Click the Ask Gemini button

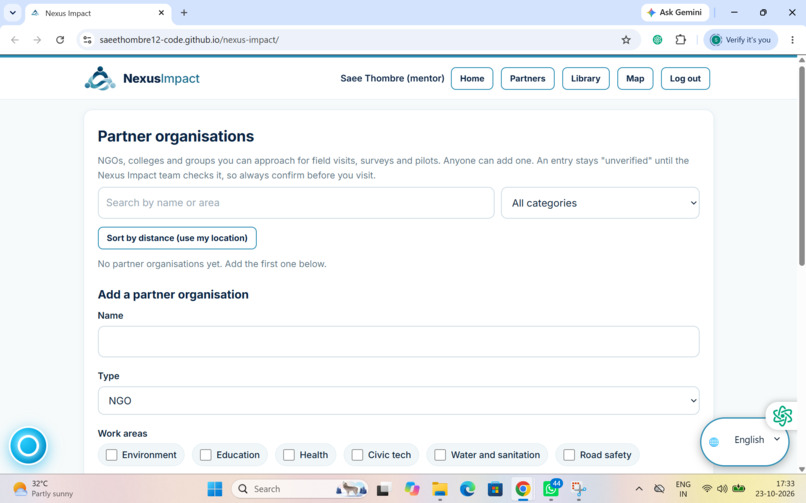pos(675,12)
